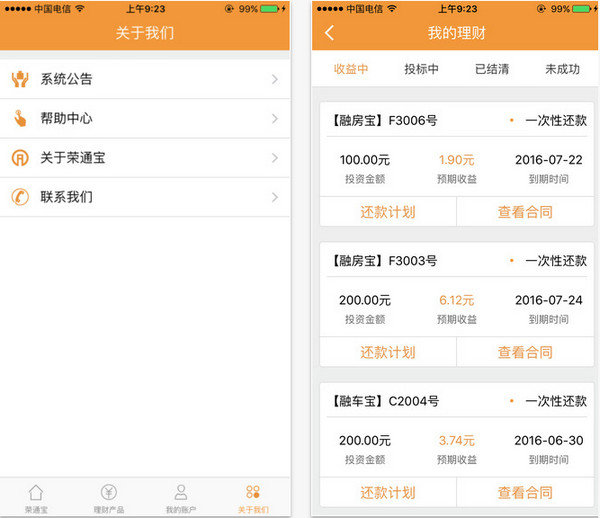Tap right phone WiFi status icon
Image resolution: width=600 pixels, height=518 pixels.
click(x=392, y=8)
